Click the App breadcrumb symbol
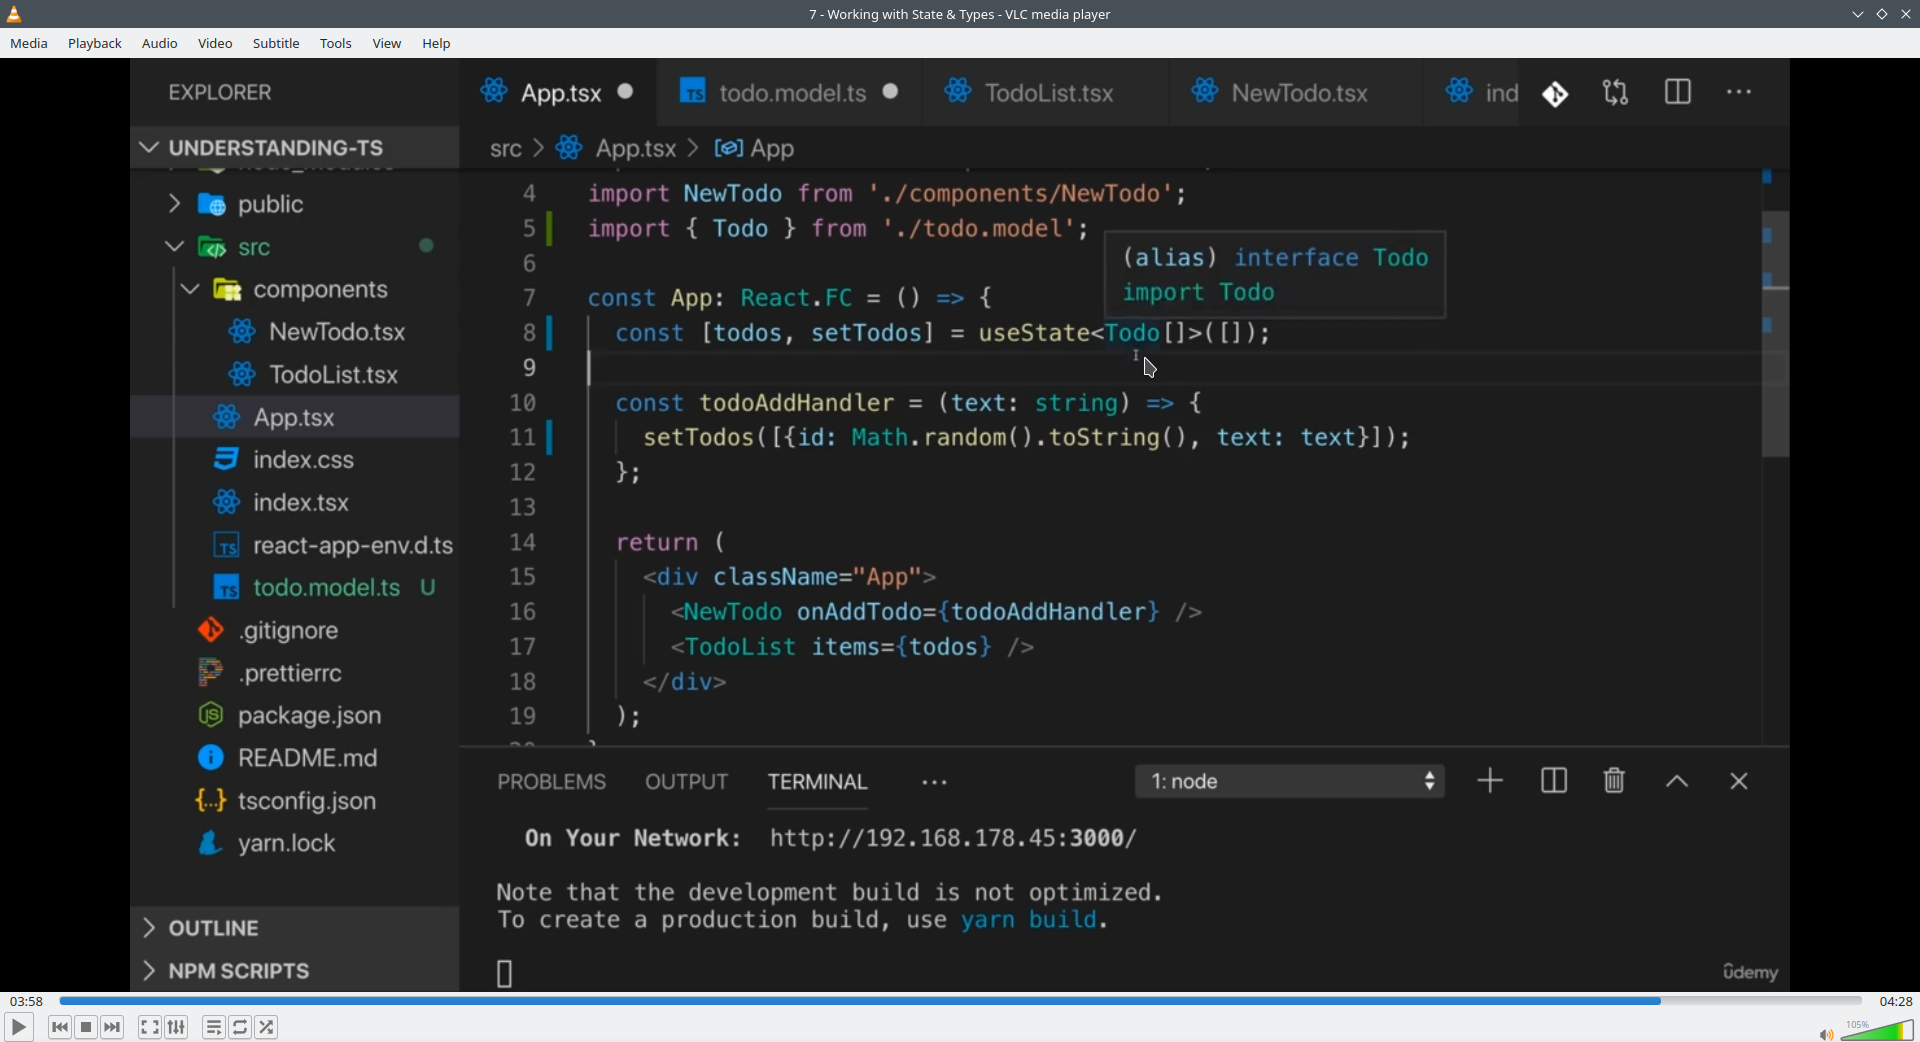 click(x=756, y=149)
